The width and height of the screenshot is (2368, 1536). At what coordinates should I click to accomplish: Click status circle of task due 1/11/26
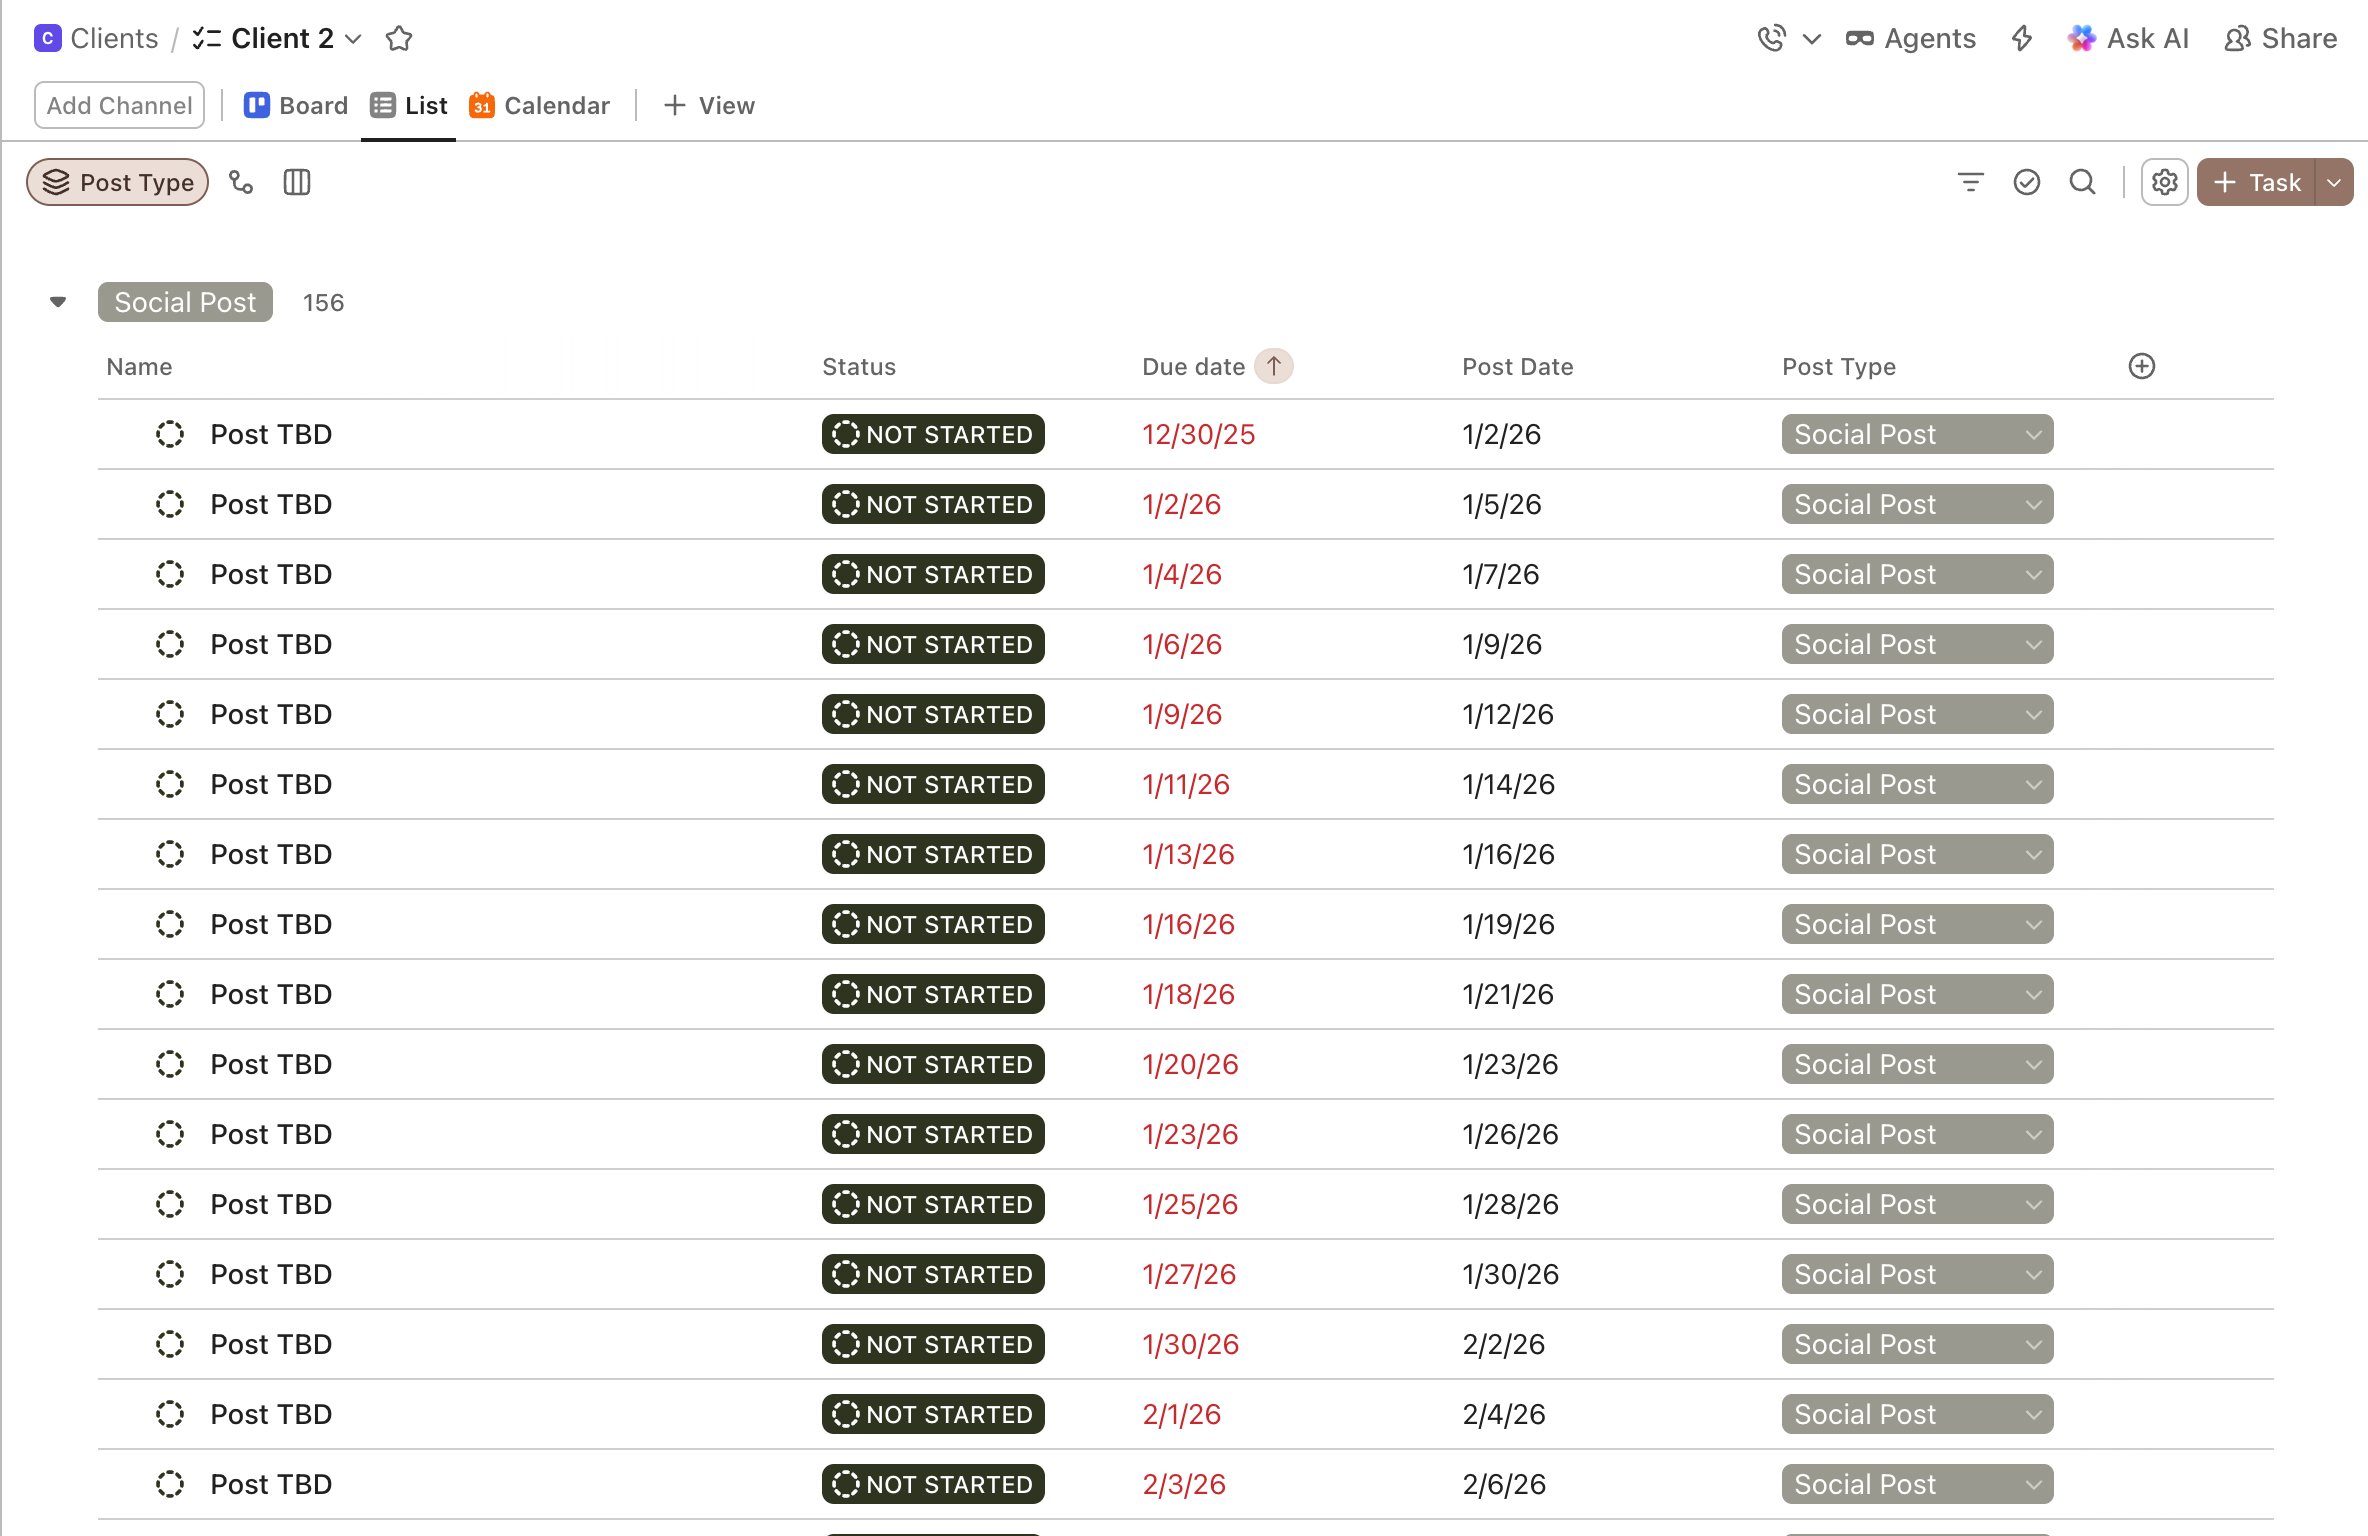170,784
